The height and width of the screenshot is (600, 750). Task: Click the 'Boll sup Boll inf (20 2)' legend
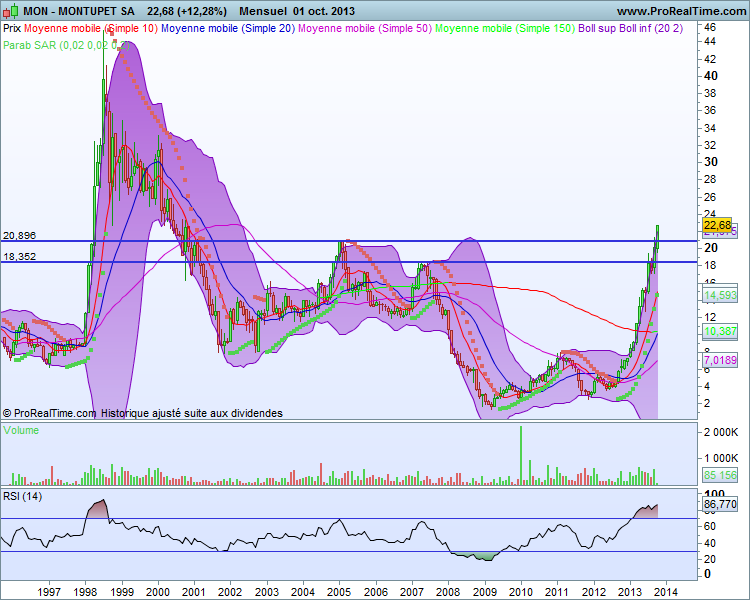[630, 28]
